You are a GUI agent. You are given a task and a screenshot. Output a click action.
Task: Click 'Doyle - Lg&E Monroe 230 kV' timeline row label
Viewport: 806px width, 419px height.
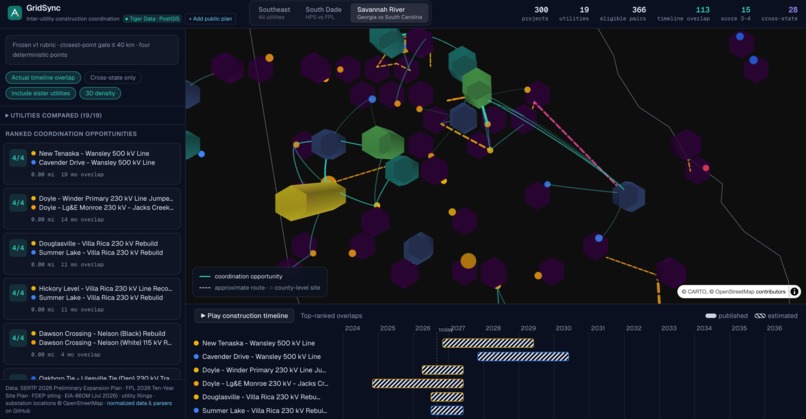click(x=265, y=383)
